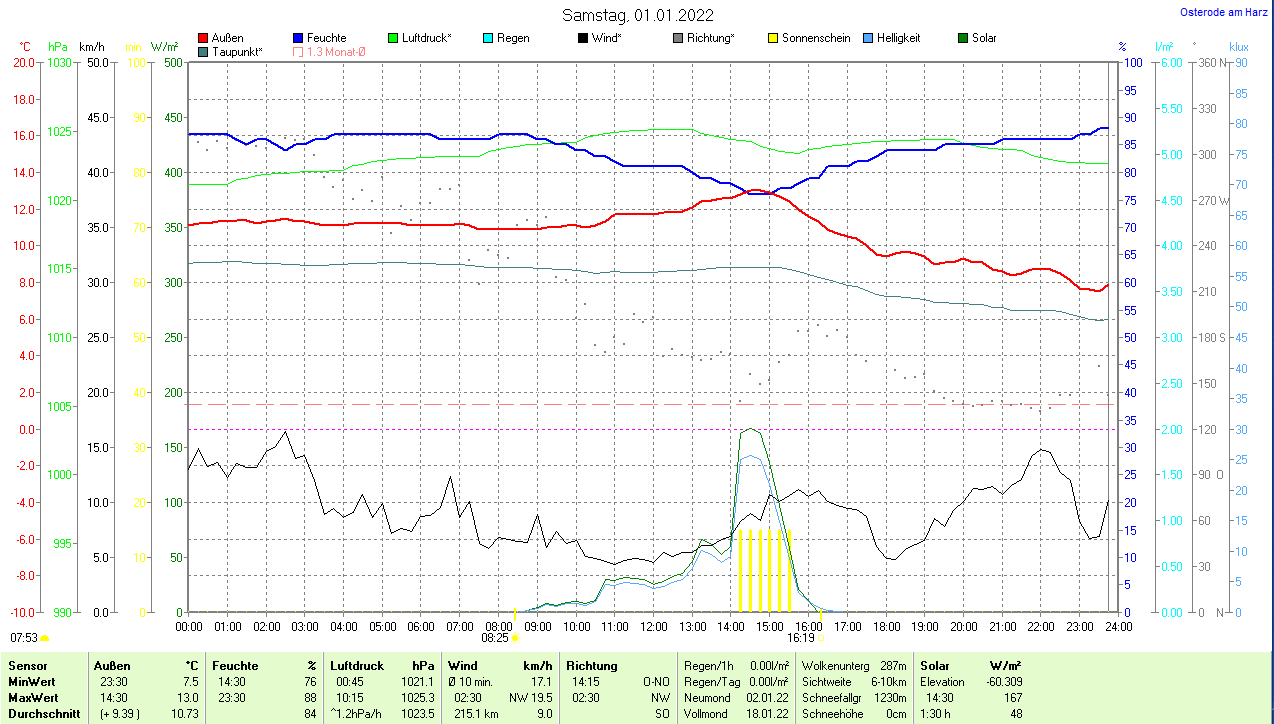Click the blue Feuchte legend square

tap(298, 38)
